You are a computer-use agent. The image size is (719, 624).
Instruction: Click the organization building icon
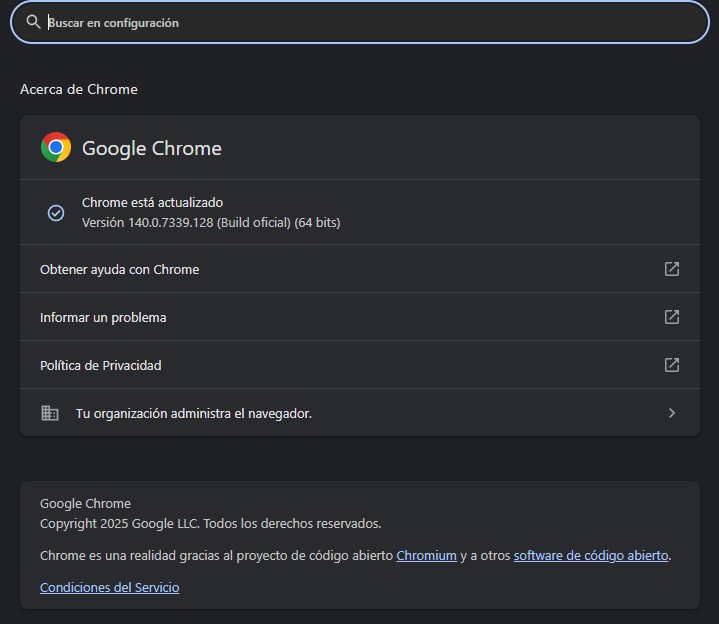click(49, 413)
